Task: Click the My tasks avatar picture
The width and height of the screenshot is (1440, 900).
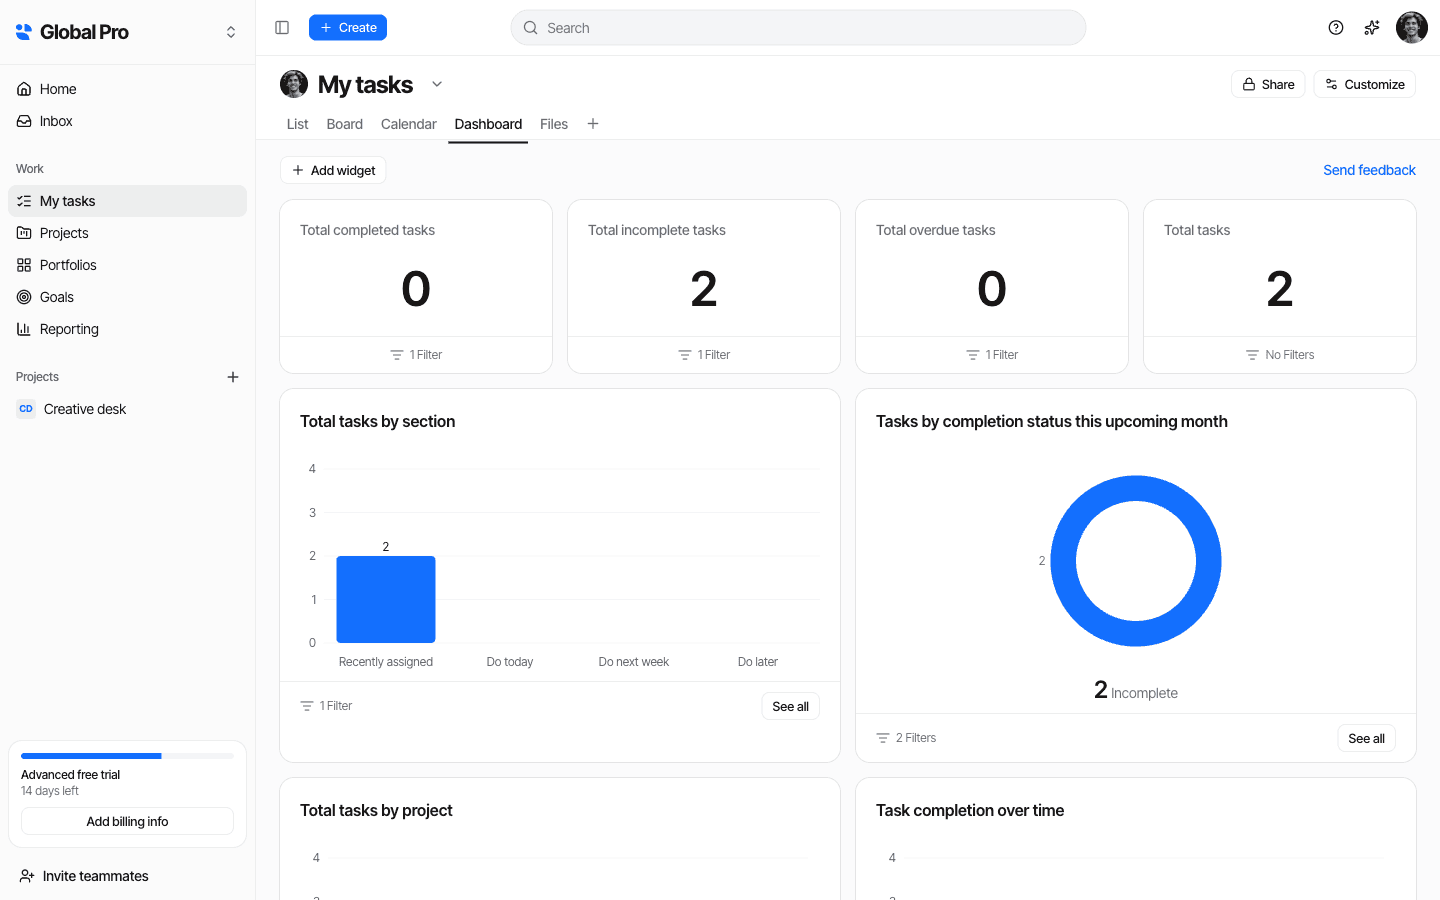Action: [x=294, y=84]
